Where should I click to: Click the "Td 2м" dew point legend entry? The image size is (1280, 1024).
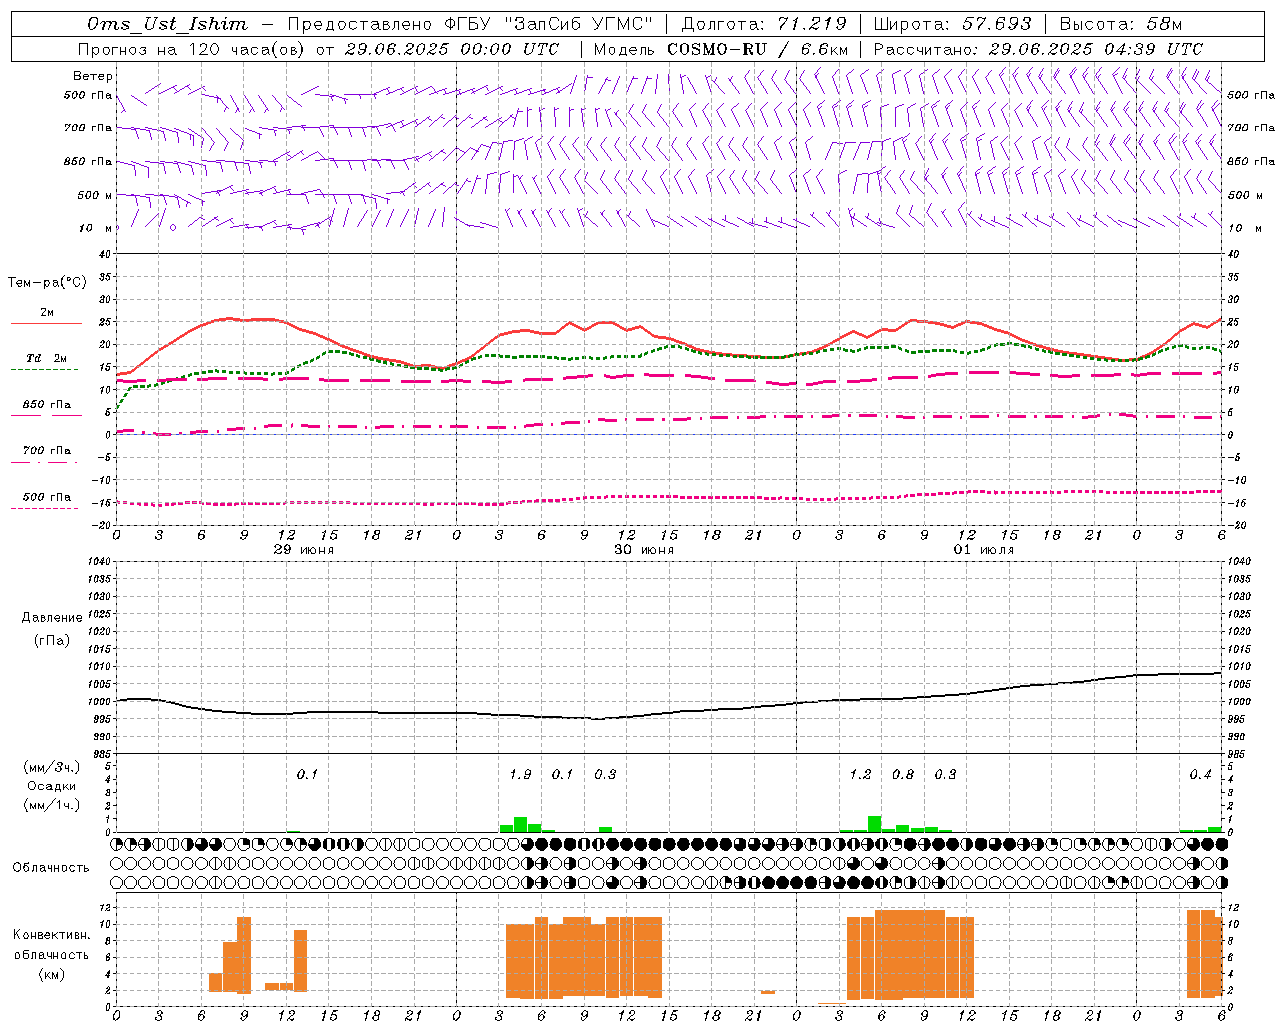pos(47,358)
